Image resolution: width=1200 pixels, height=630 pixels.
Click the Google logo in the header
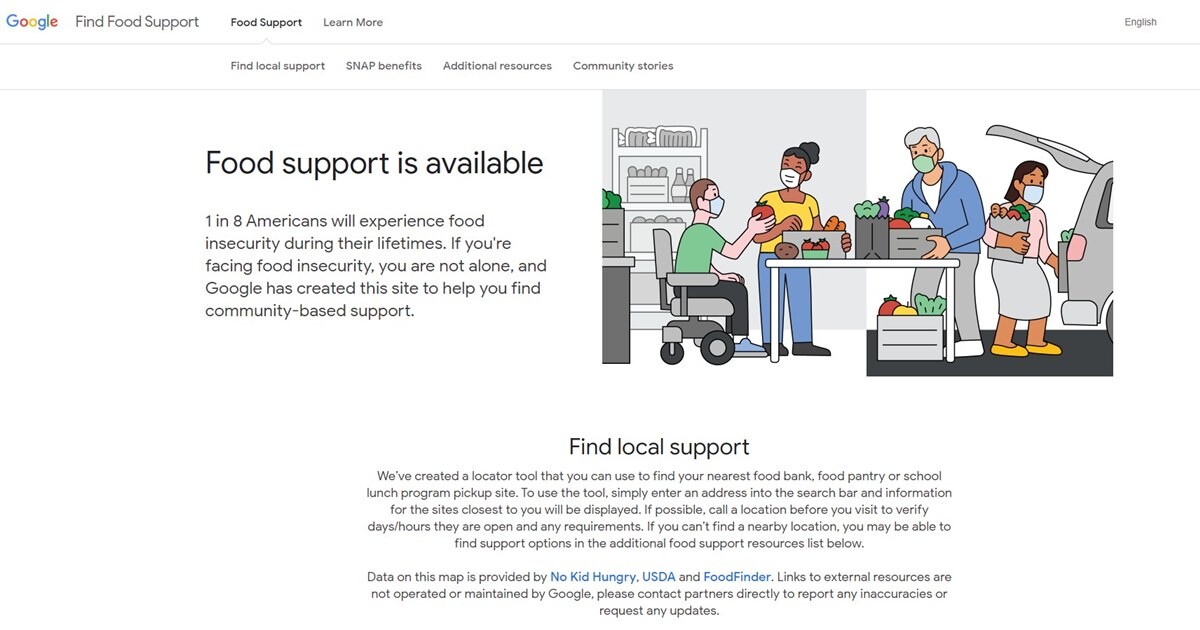[32, 22]
